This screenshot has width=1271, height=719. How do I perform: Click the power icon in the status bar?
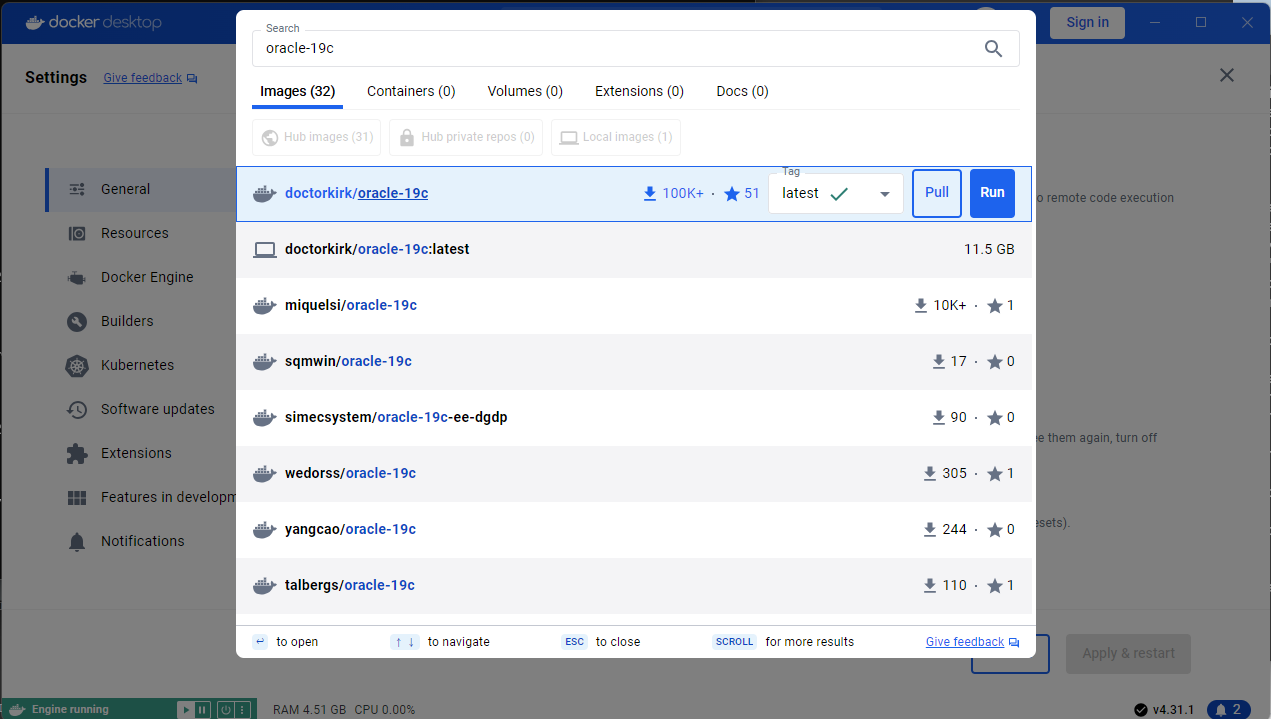tap(226, 710)
